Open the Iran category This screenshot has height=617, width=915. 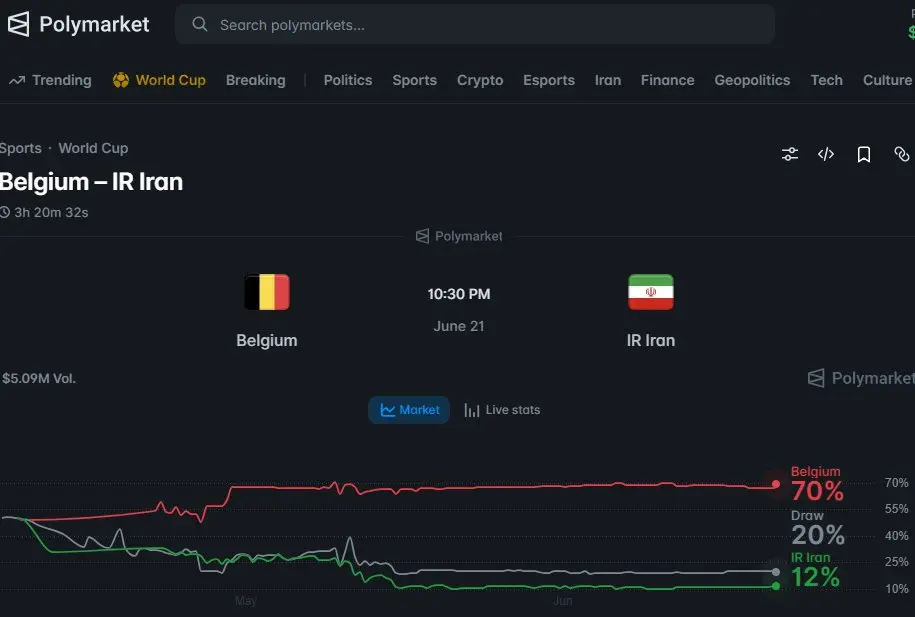(x=607, y=80)
